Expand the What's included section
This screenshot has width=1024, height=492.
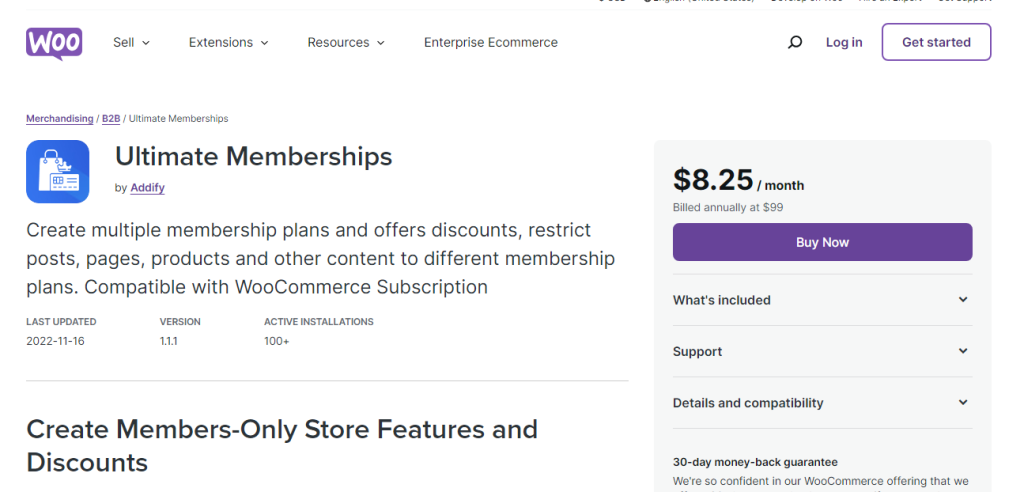(x=822, y=300)
